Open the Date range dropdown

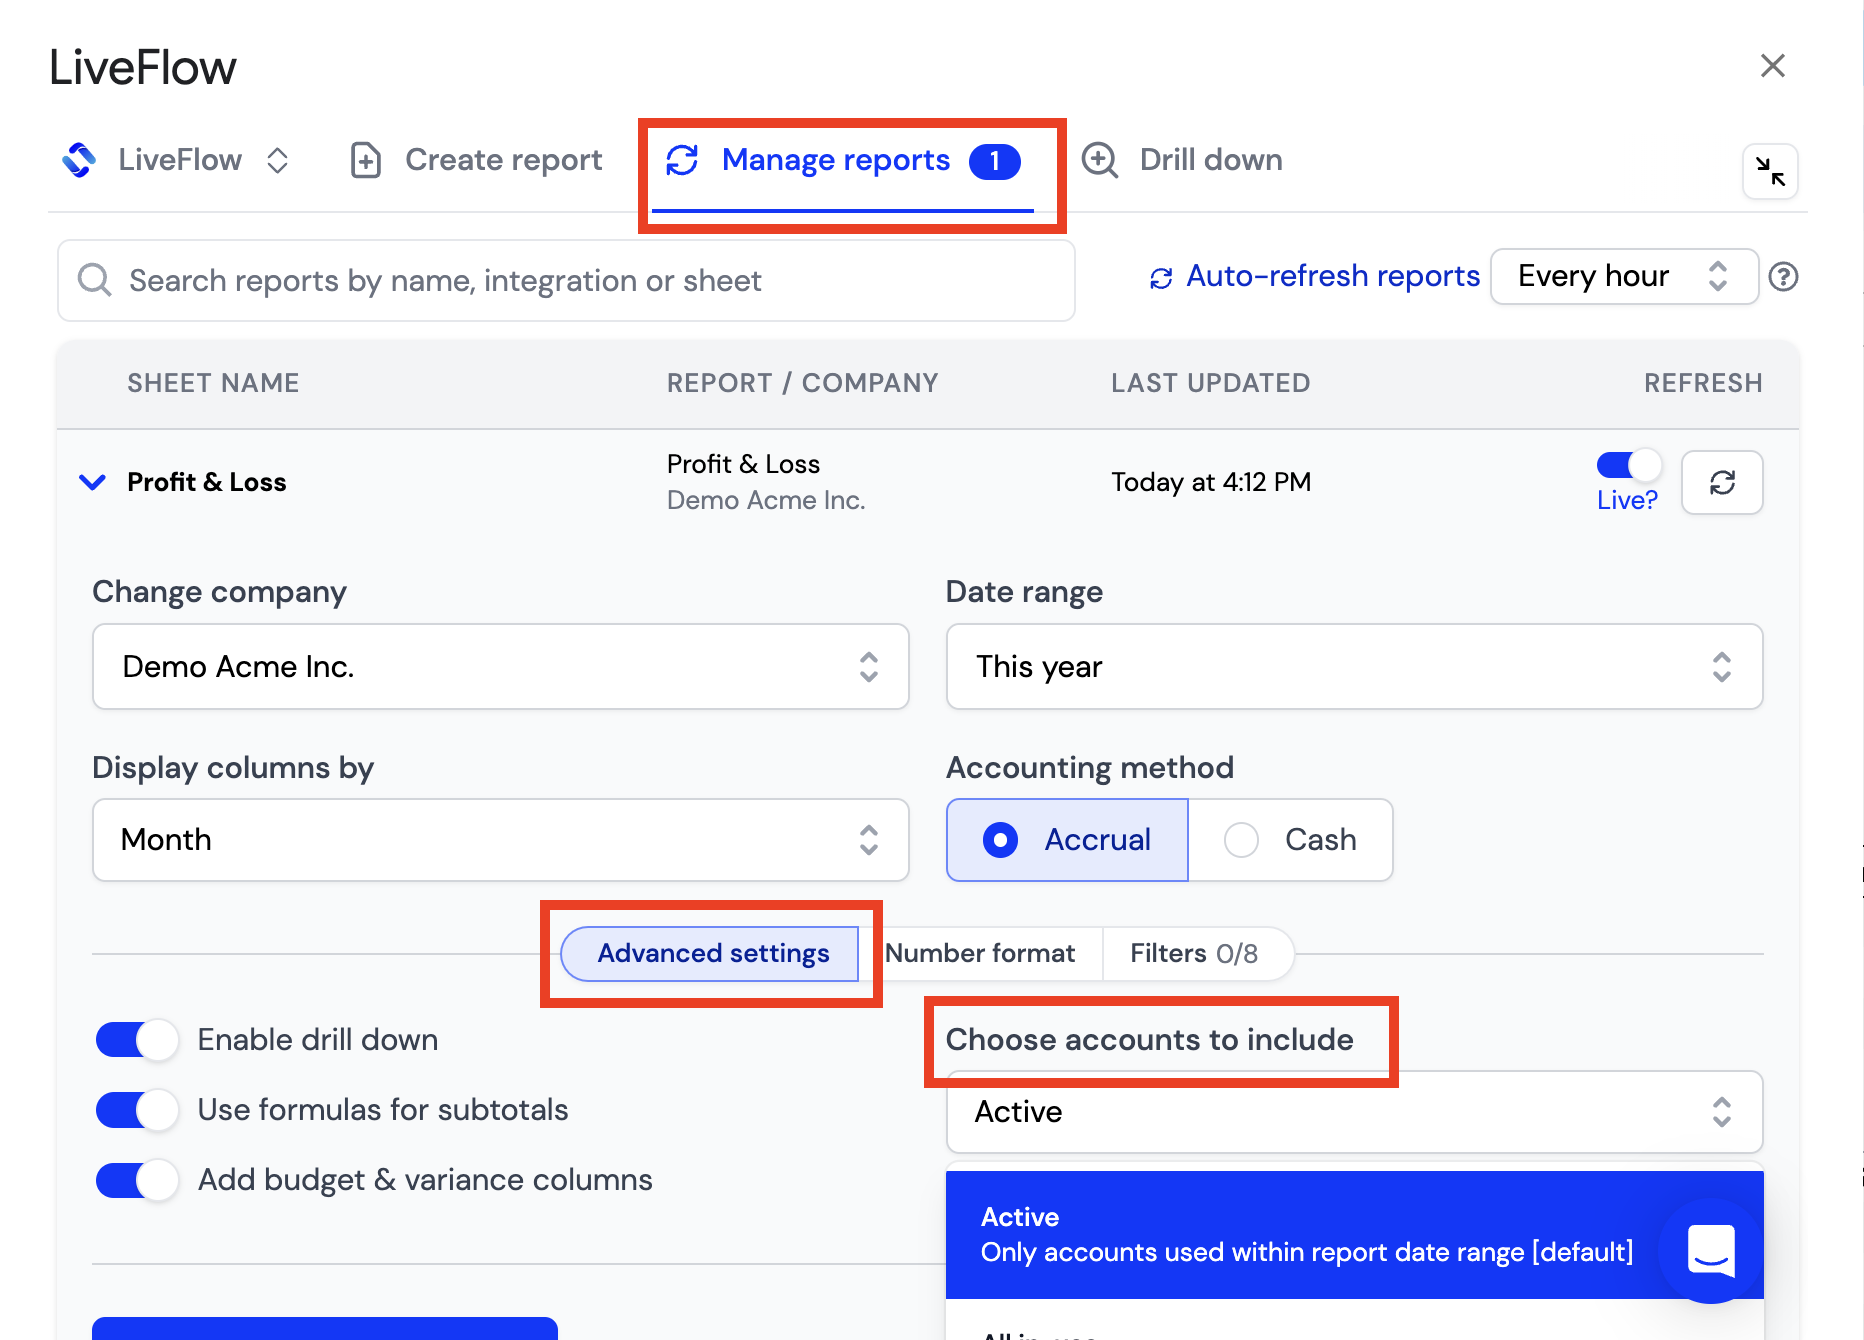[1354, 667]
